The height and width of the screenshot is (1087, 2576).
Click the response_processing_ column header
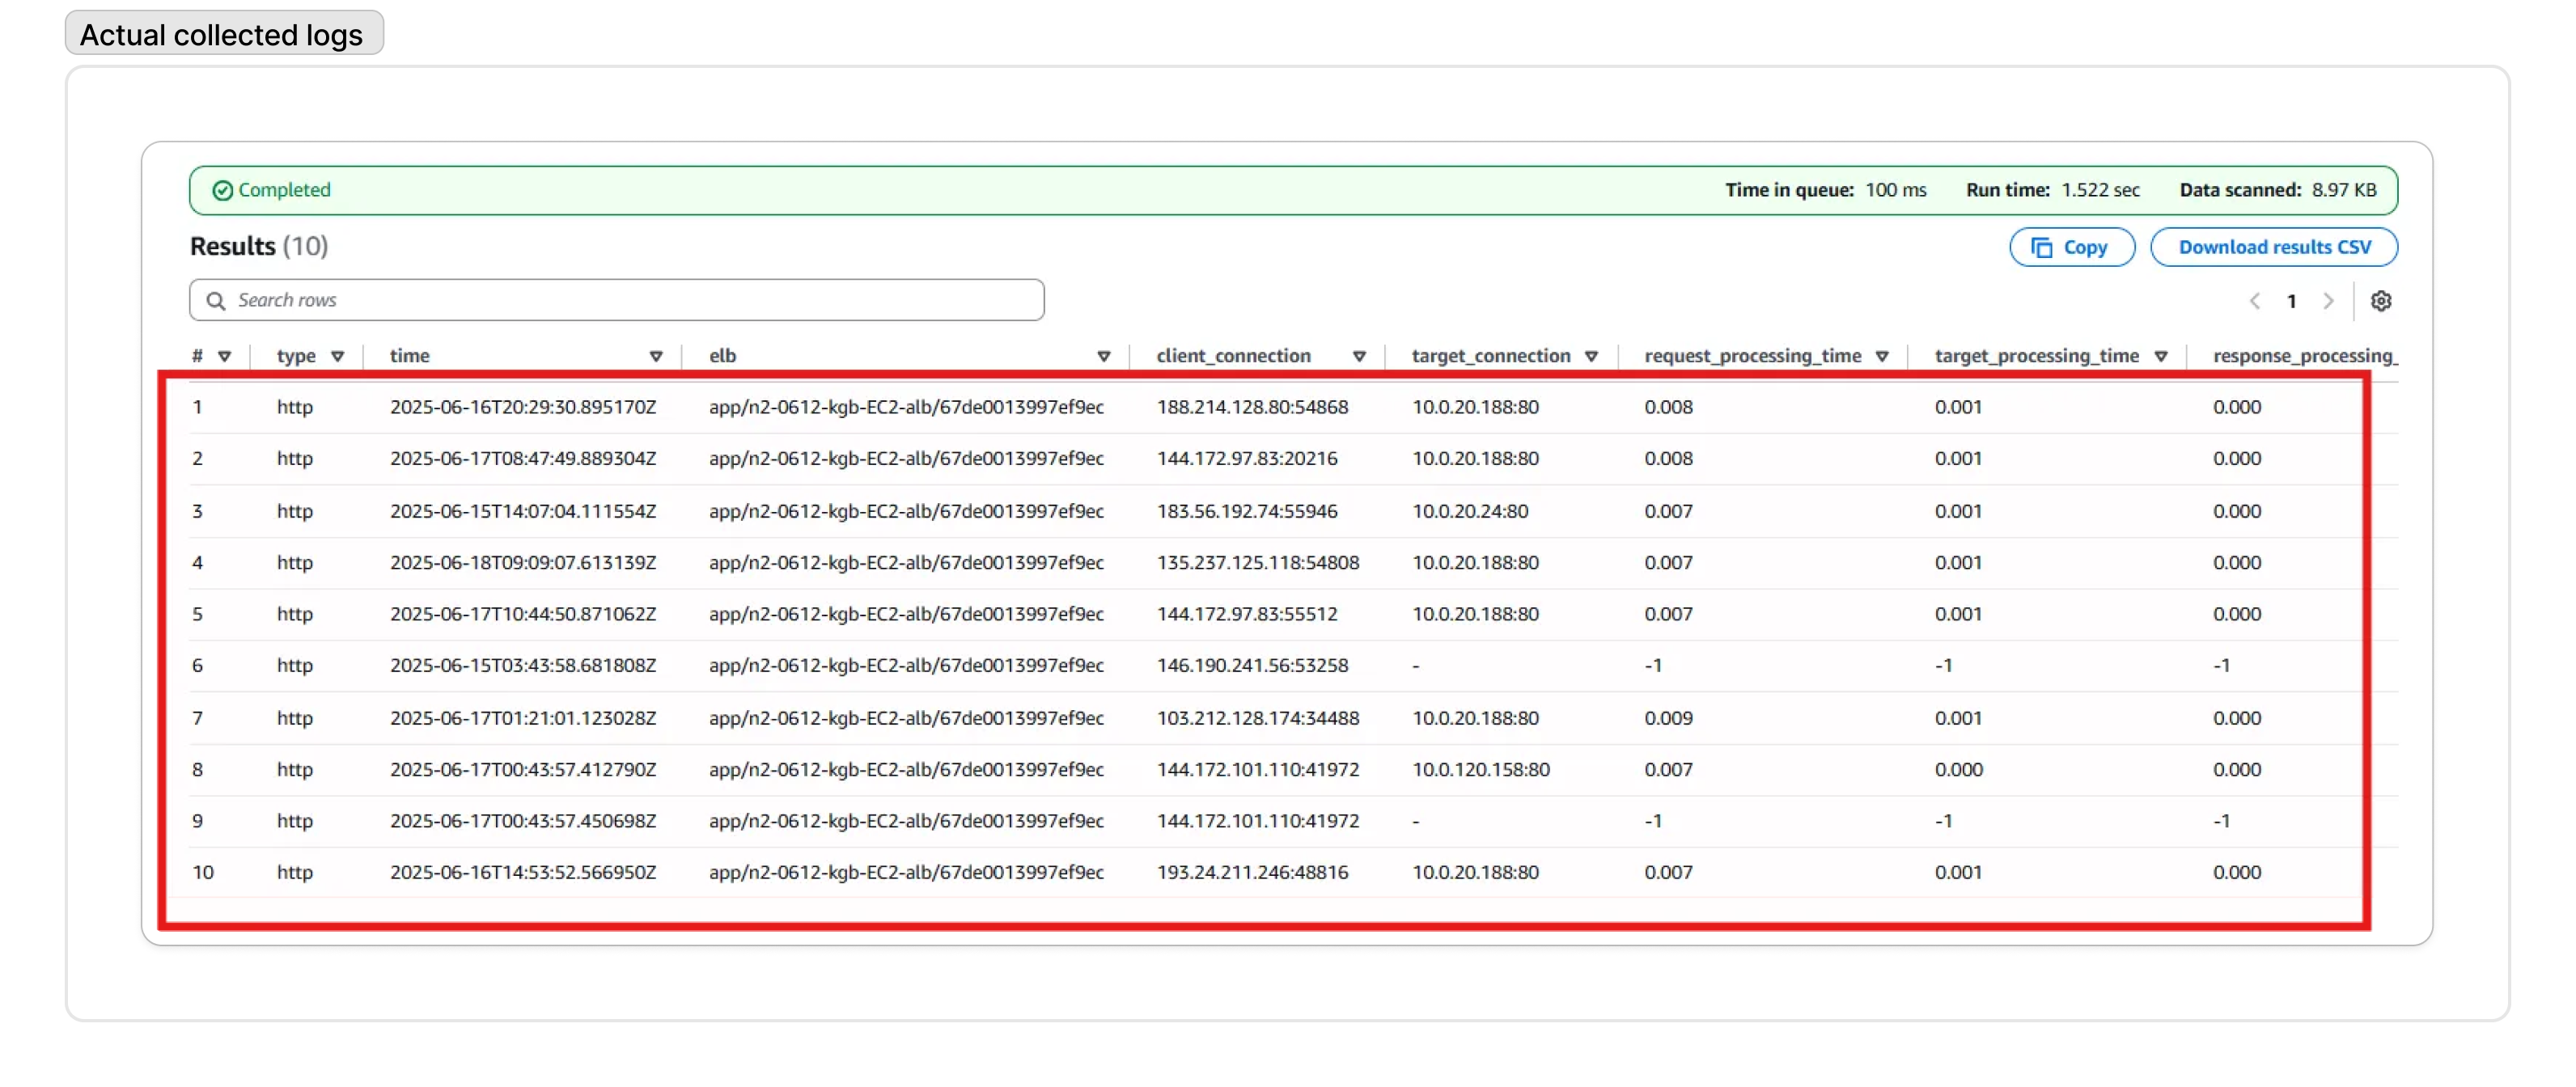(x=2305, y=356)
